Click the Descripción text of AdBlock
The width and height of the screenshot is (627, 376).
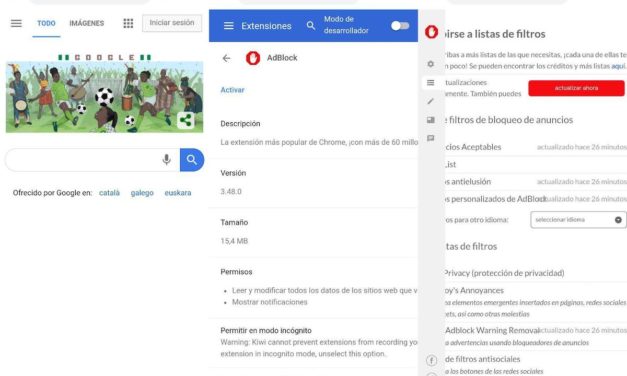(x=319, y=142)
